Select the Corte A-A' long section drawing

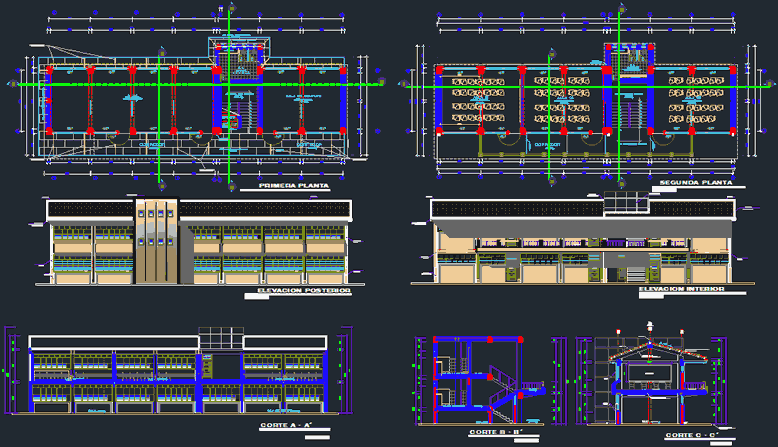180,380
